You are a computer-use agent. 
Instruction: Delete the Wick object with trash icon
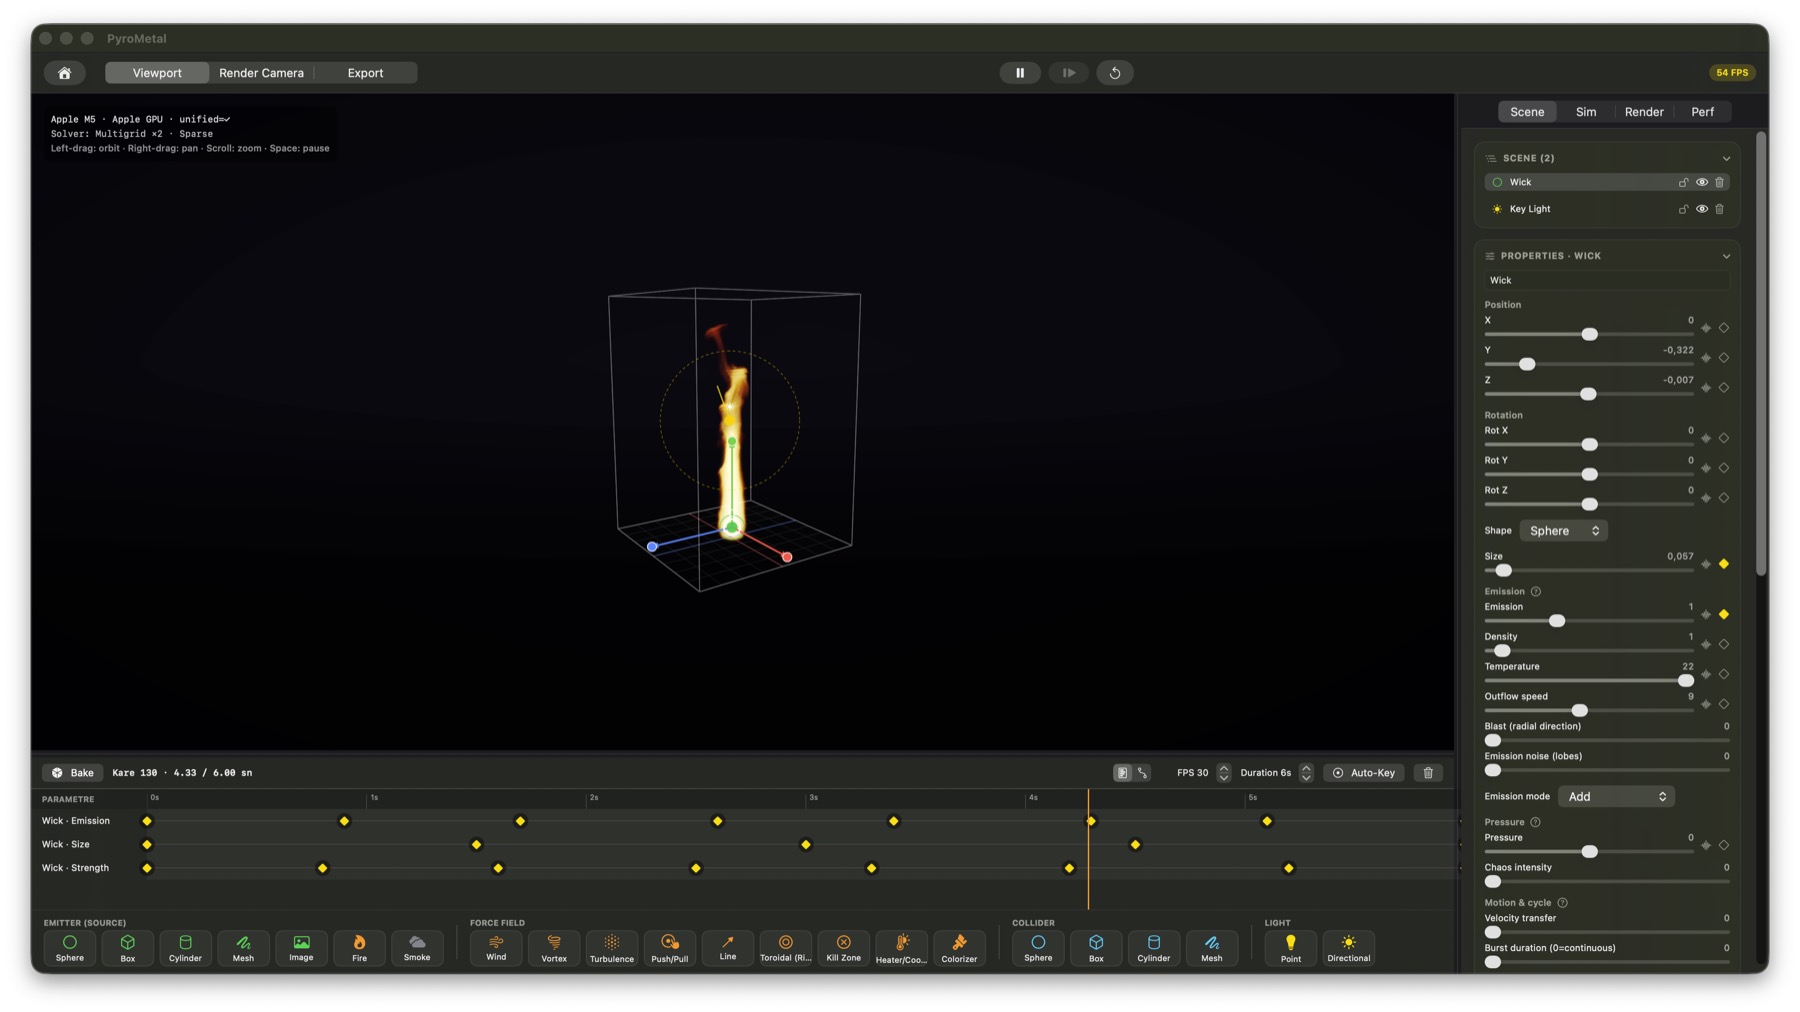[1720, 182]
